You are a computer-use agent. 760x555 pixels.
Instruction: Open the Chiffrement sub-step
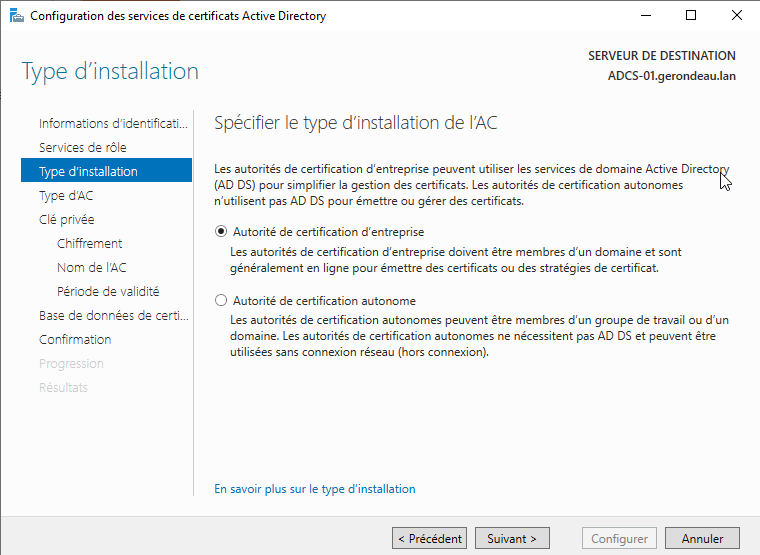(x=90, y=244)
